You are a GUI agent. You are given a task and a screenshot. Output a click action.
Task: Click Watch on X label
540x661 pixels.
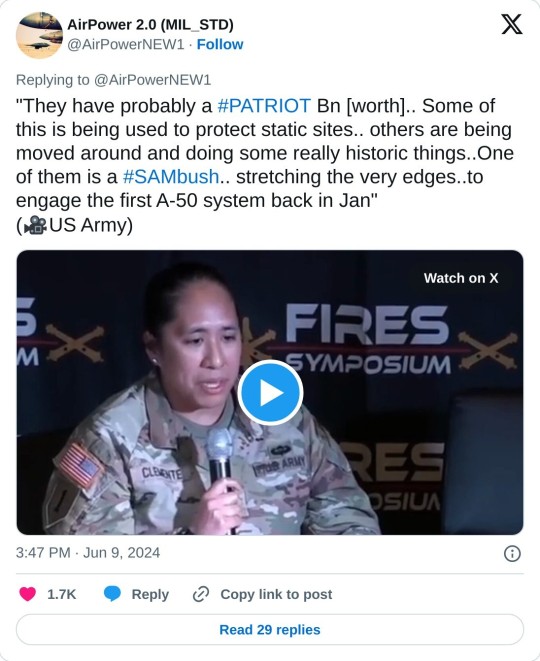[461, 278]
